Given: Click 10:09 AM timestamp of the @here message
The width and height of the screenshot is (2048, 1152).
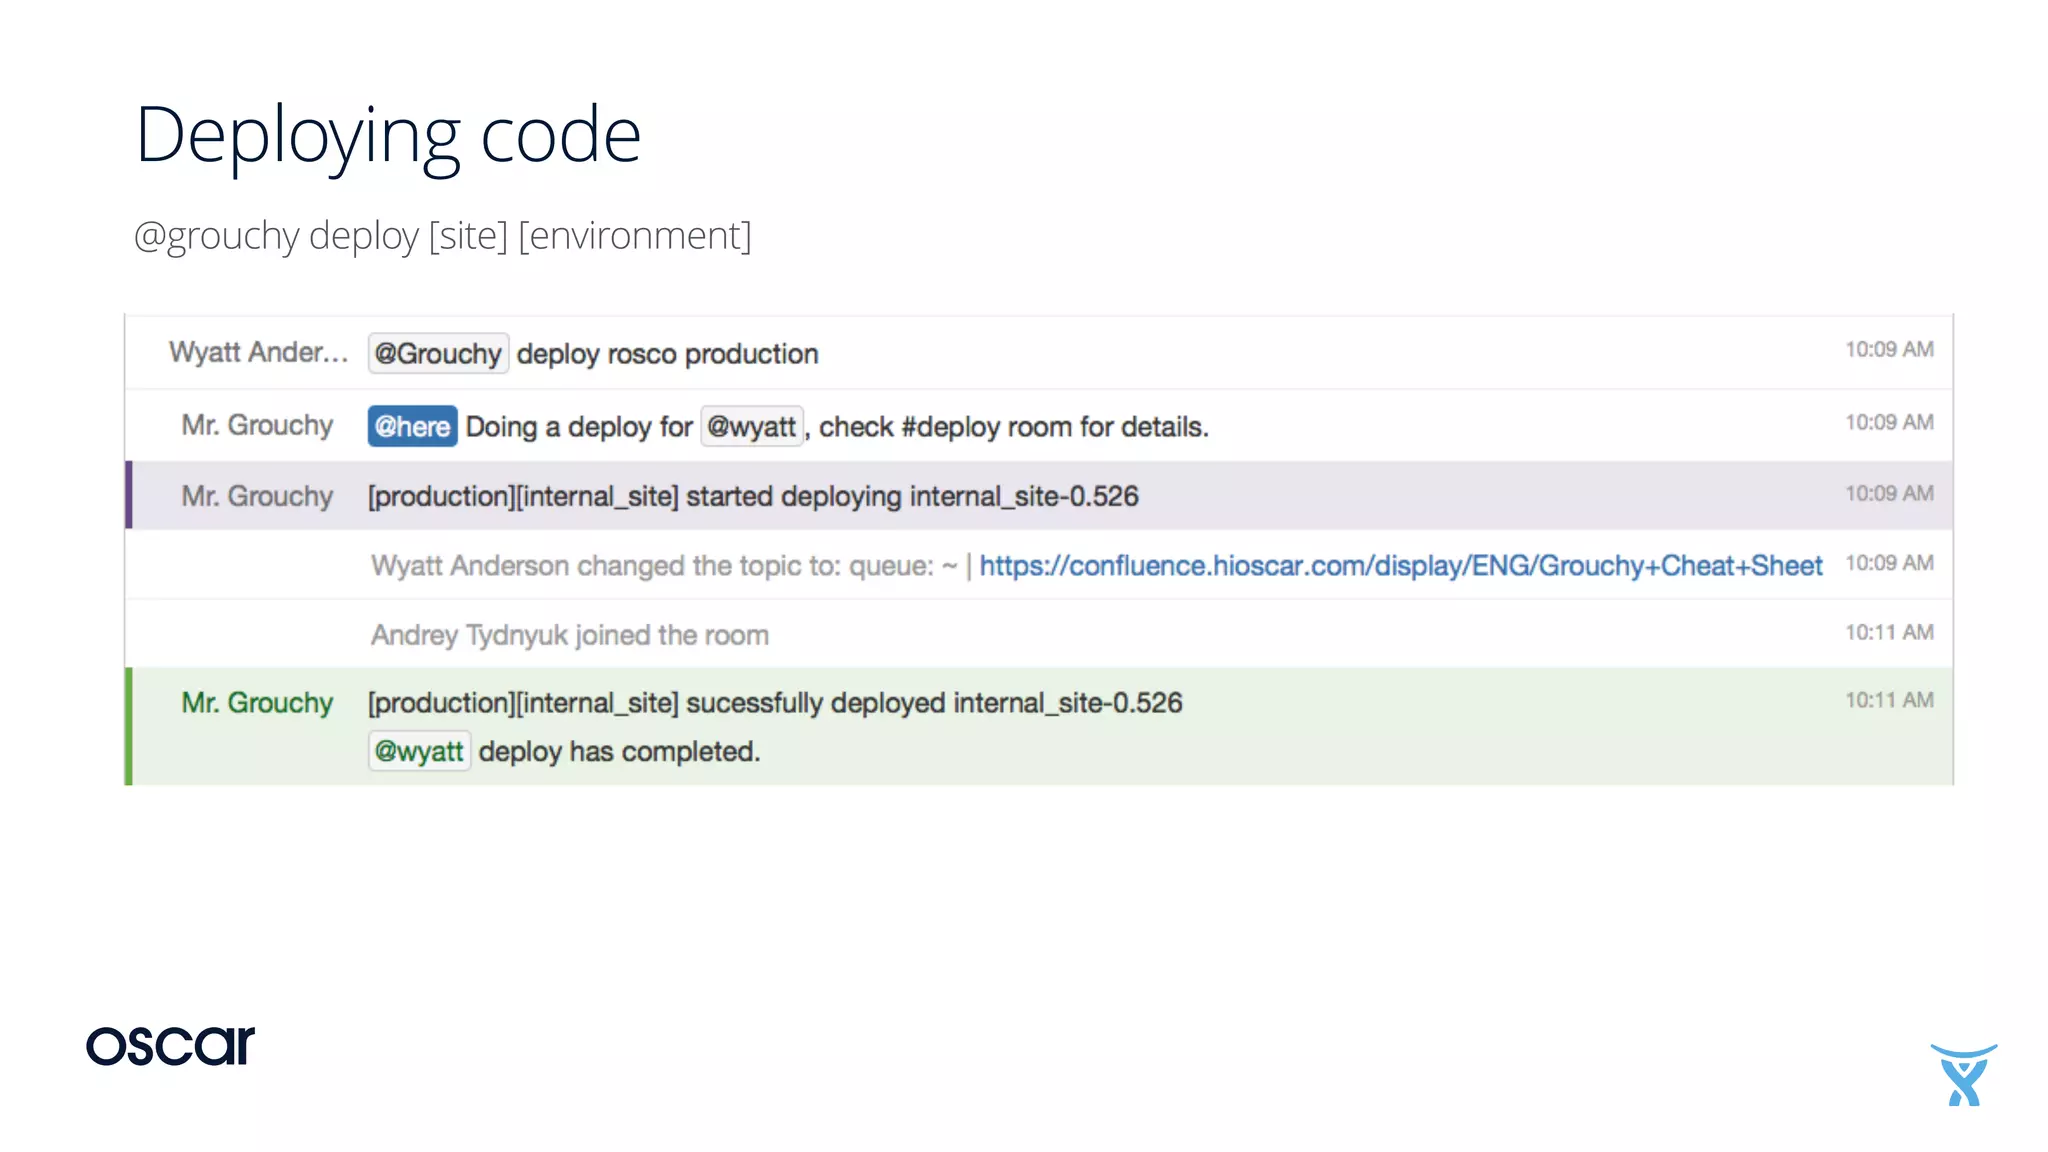Looking at the screenshot, I should tap(1889, 422).
